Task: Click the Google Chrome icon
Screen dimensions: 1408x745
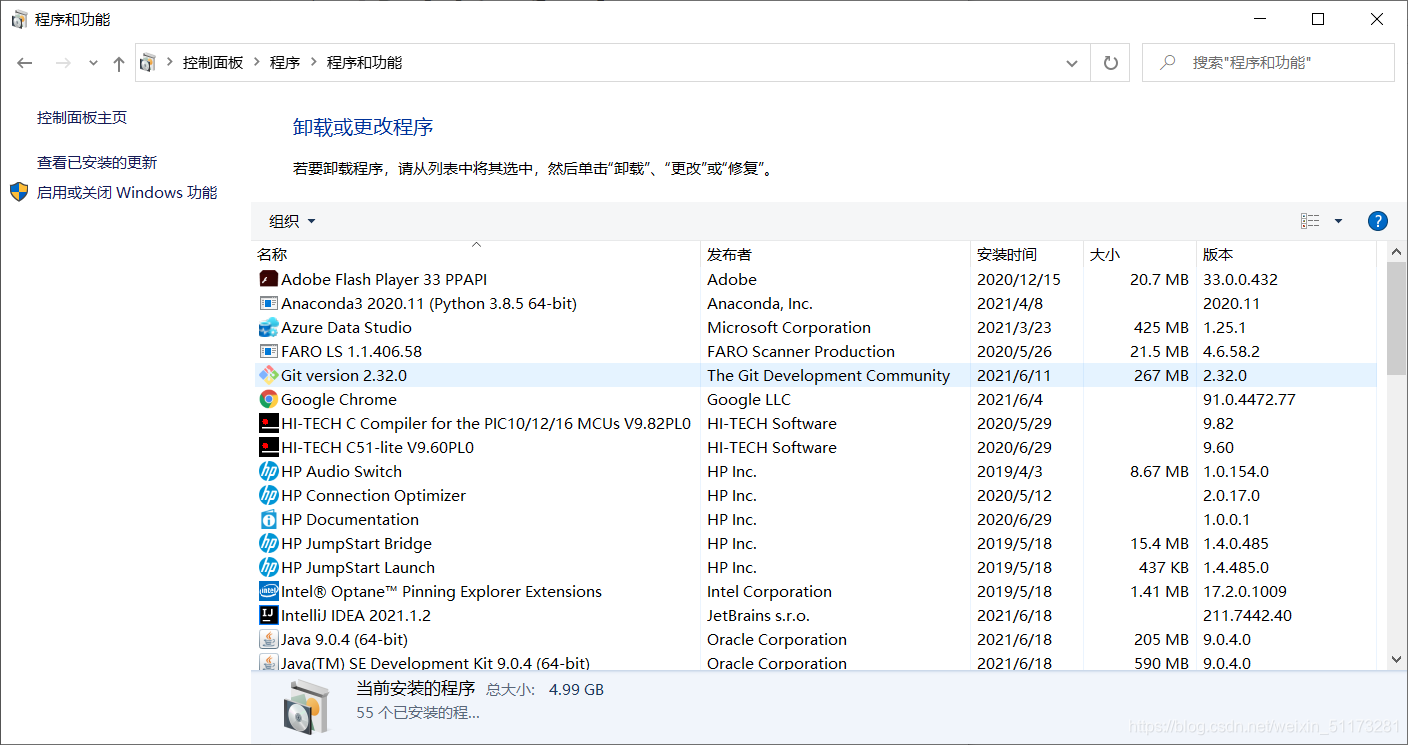Action: click(x=268, y=399)
